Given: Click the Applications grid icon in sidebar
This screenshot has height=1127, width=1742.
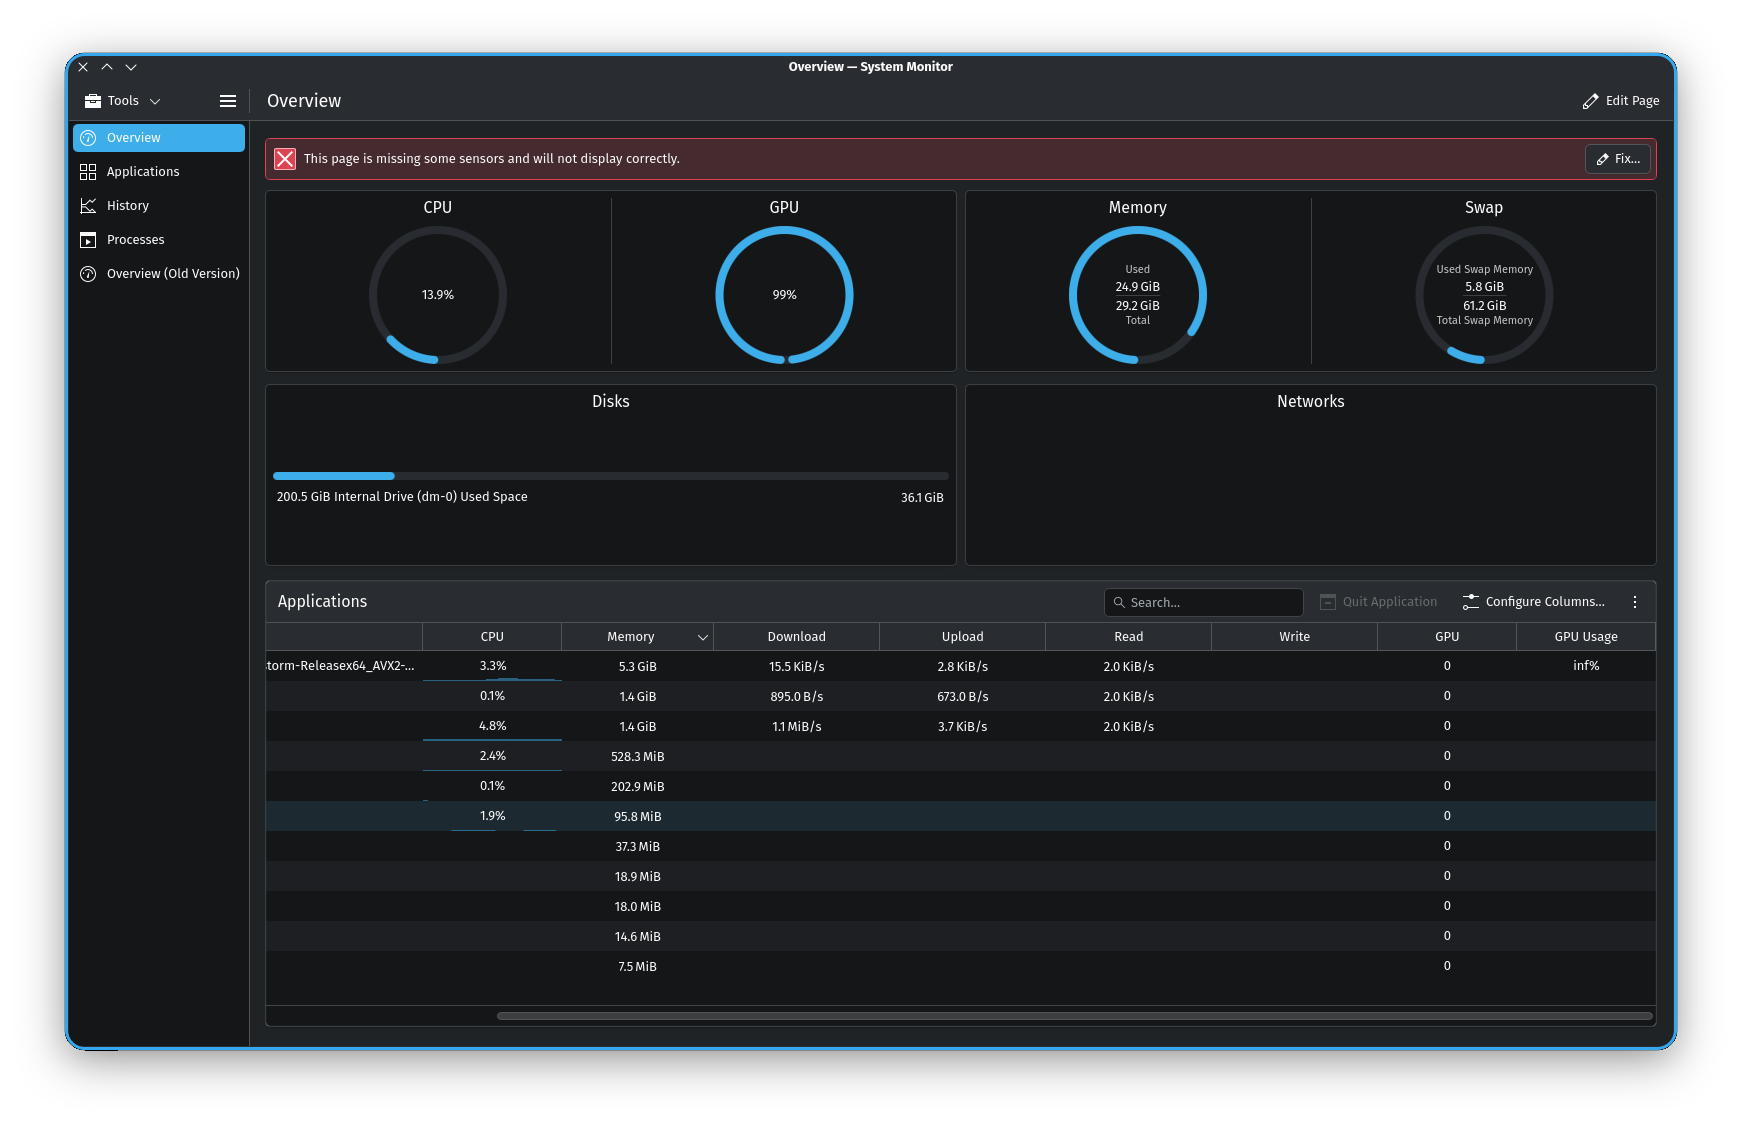Looking at the screenshot, I should click(88, 172).
